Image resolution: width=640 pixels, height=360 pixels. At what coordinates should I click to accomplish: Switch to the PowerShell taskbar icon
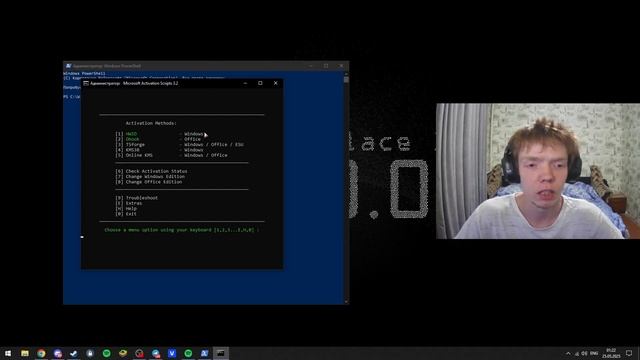click(x=204, y=353)
